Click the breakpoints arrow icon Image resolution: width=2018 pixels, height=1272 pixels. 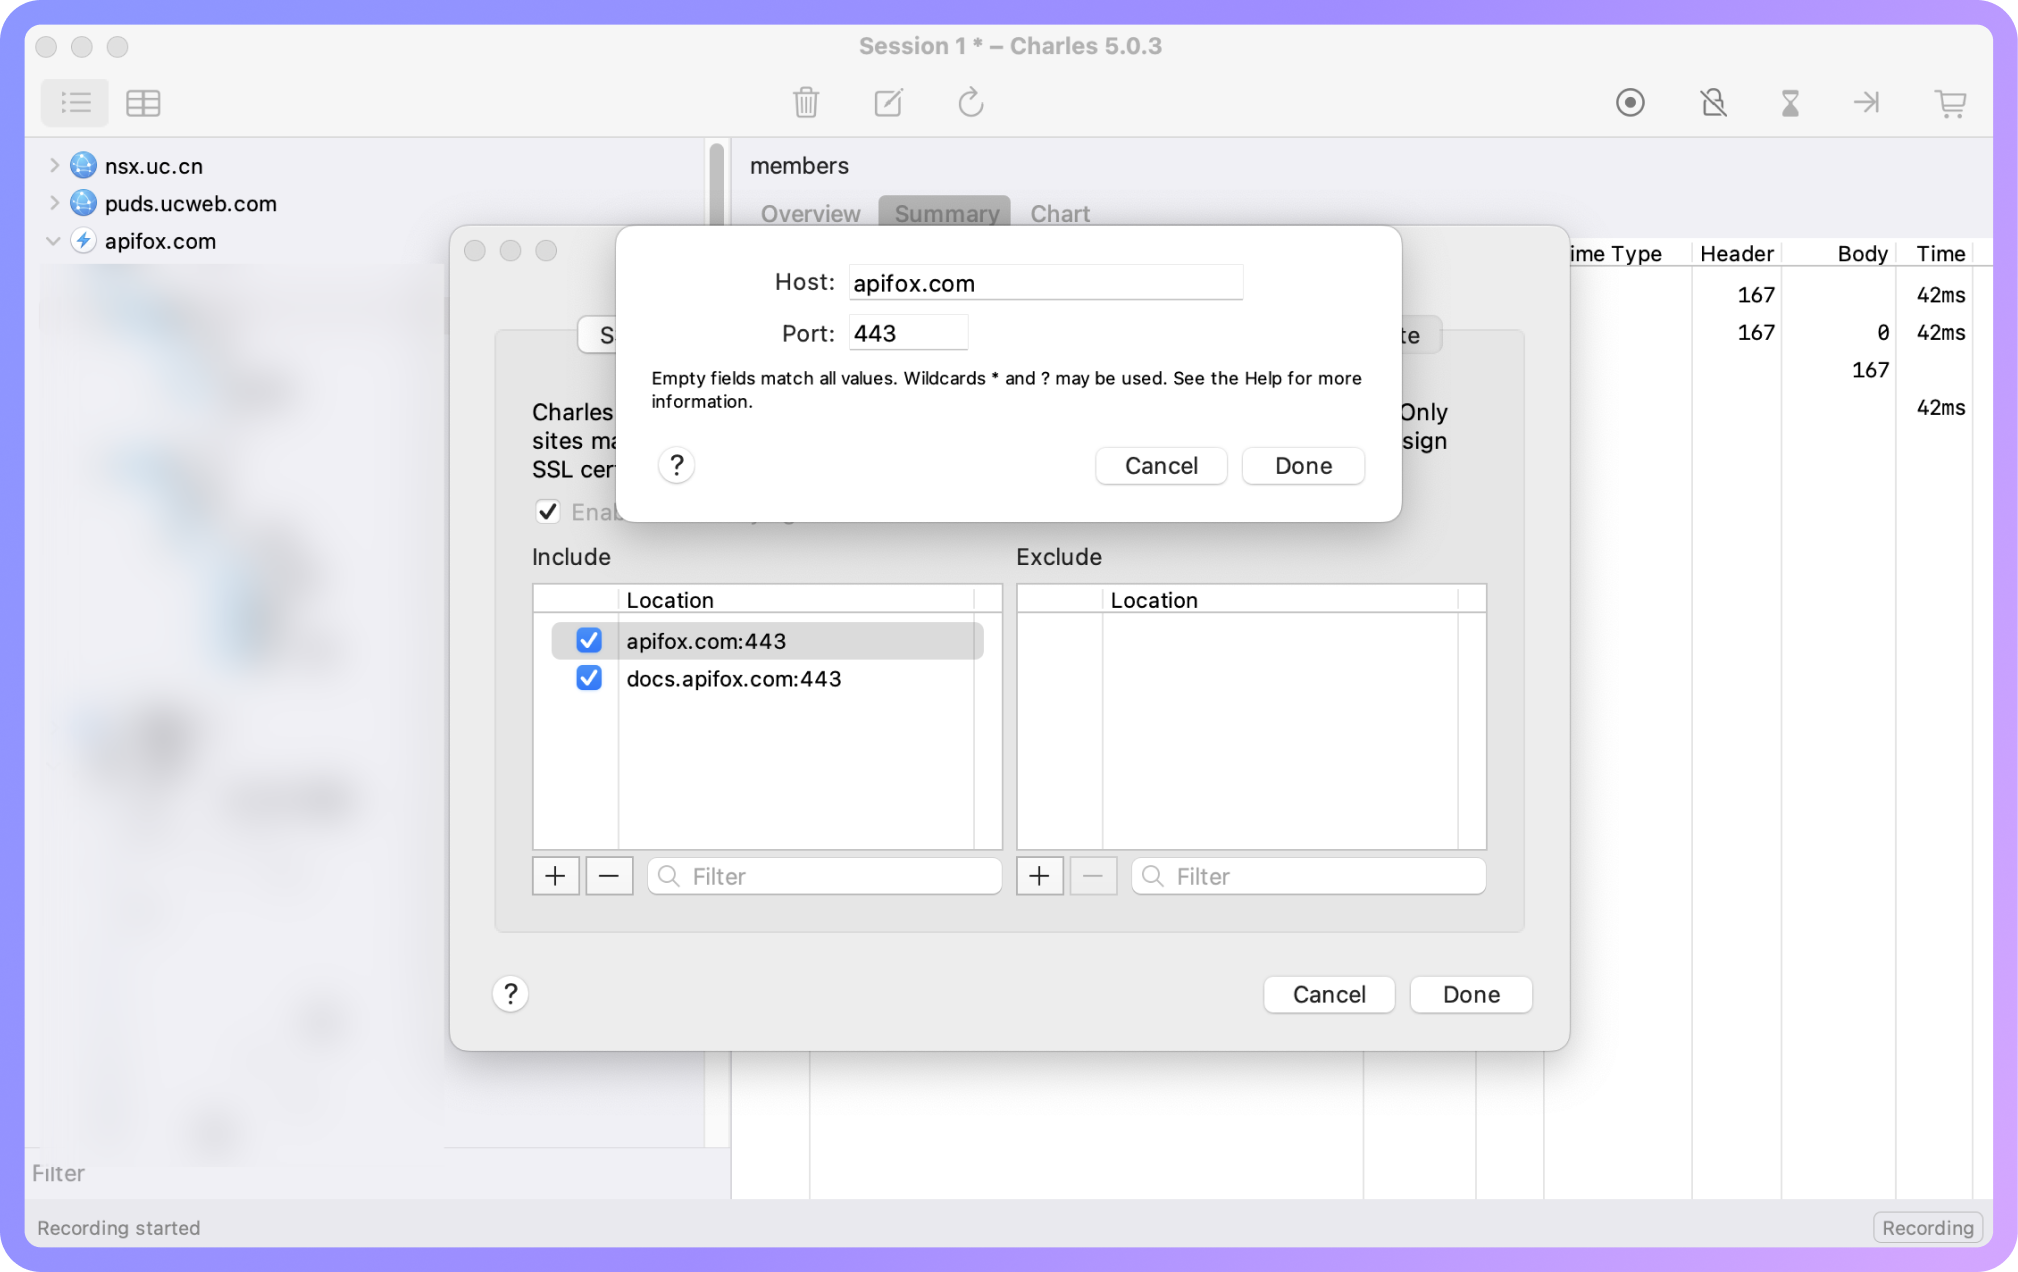pos(1866,102)
